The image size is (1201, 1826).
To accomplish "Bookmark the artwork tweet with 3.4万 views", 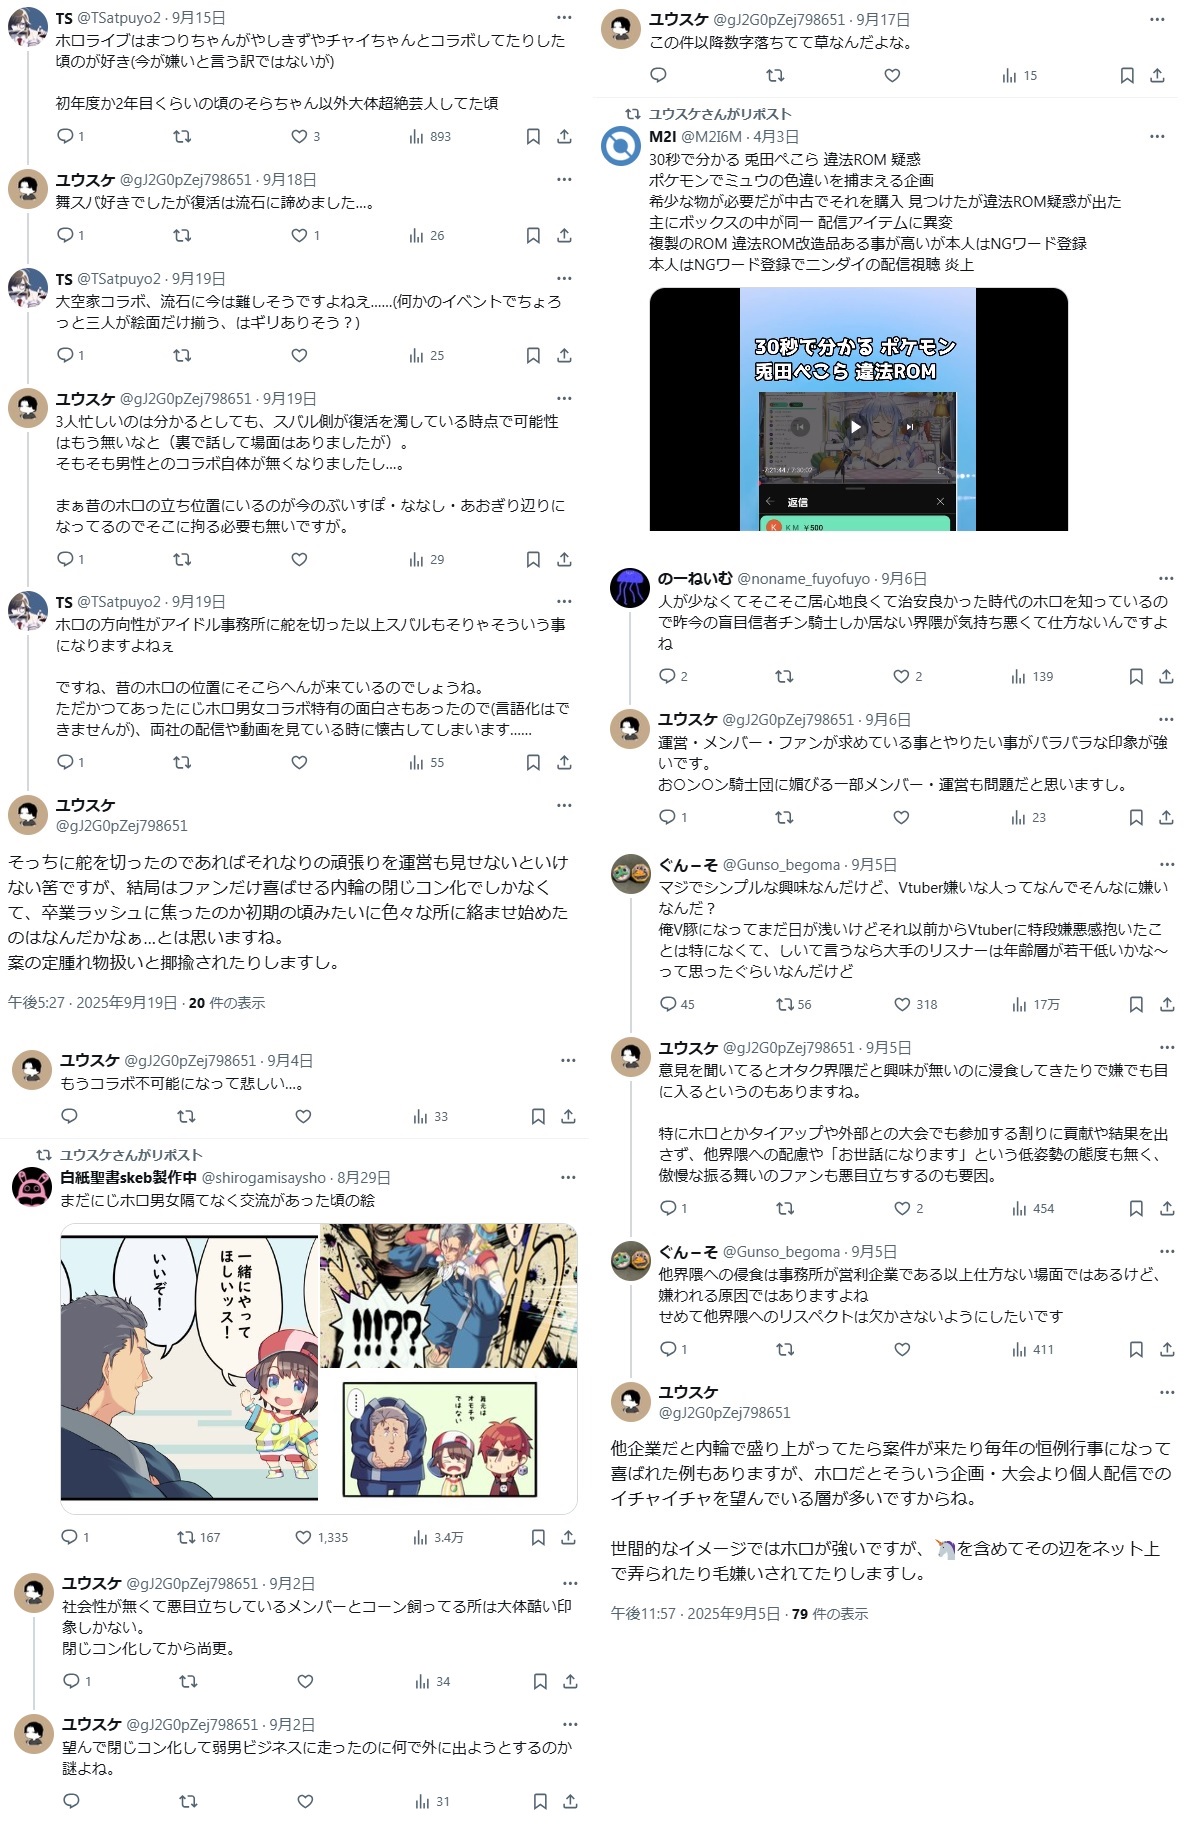I will click(x=538, y=1537).
